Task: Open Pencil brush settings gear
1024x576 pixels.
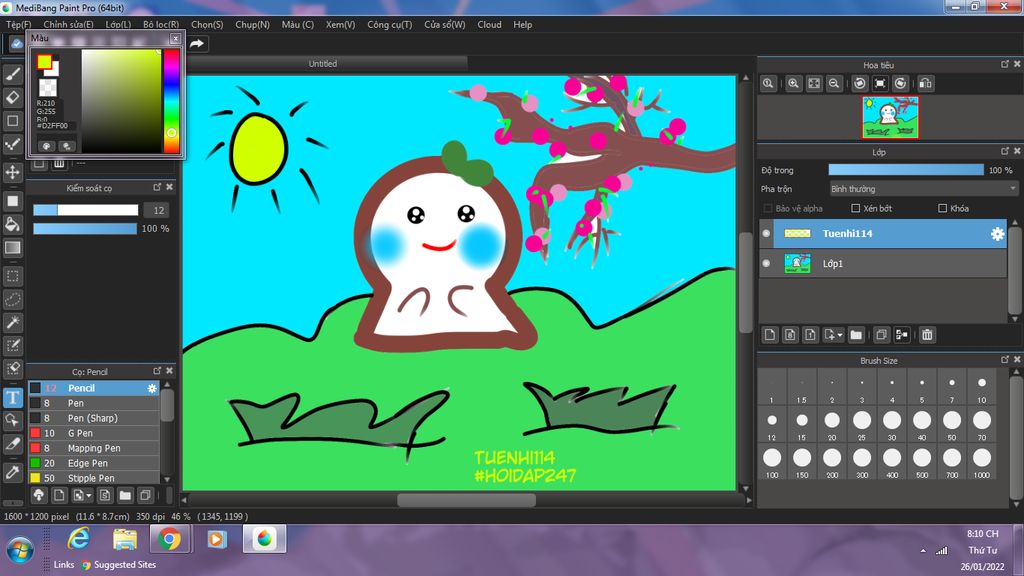Action: (x=152, y=388)
